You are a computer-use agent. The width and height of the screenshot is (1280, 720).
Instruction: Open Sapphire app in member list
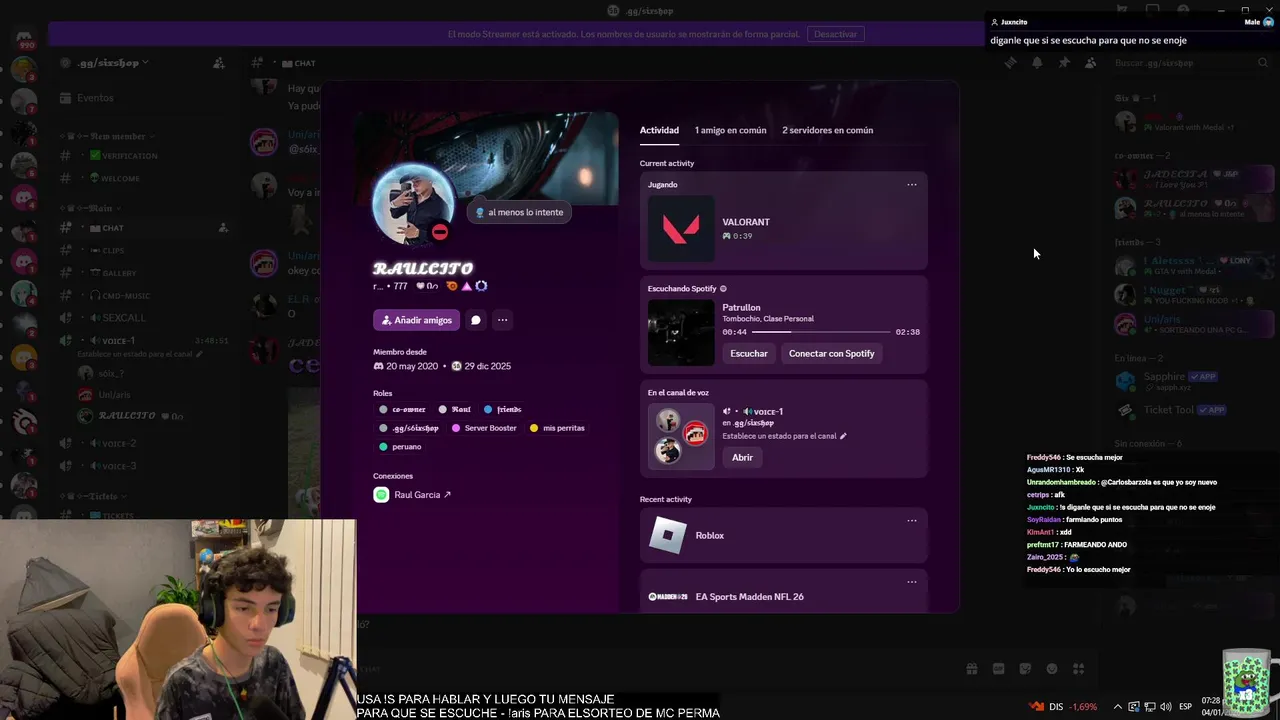1192,381
